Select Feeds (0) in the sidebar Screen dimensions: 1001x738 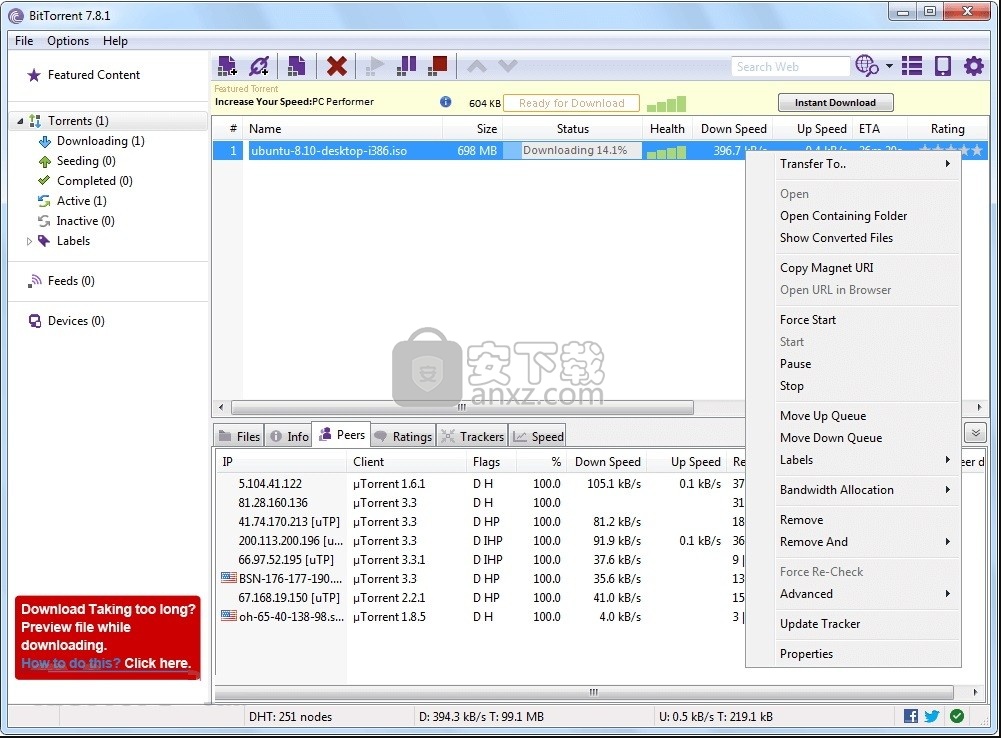pos(71,281)
